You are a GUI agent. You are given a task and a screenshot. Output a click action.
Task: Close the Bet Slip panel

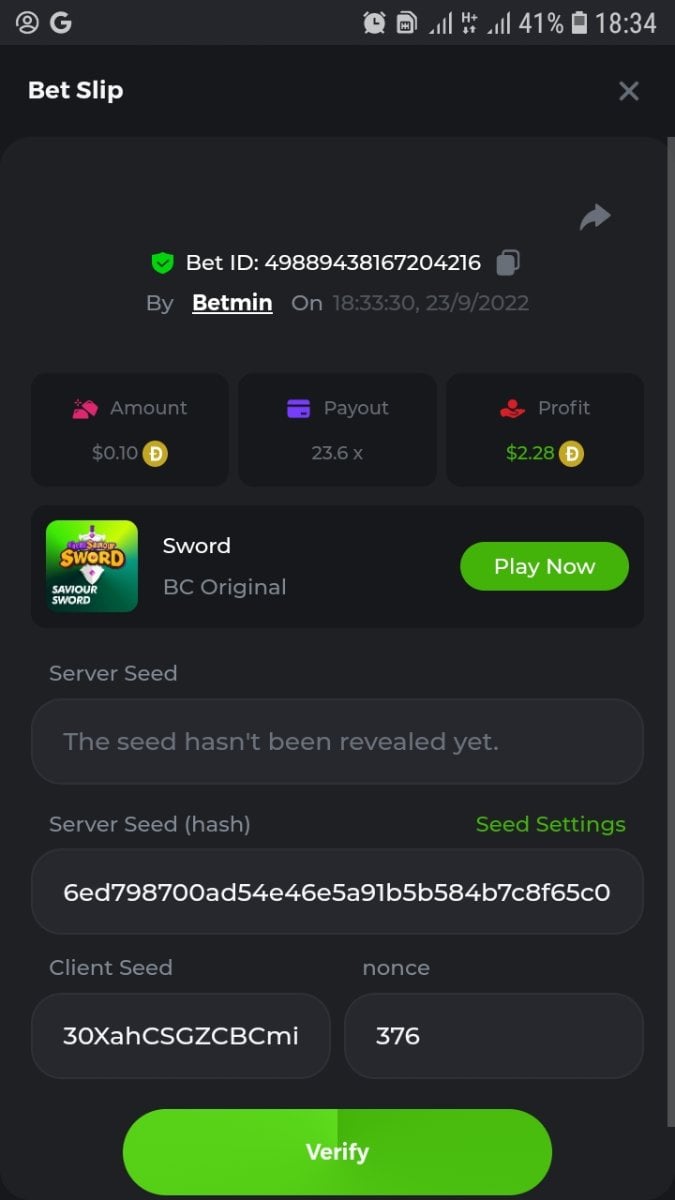[629, 91]
